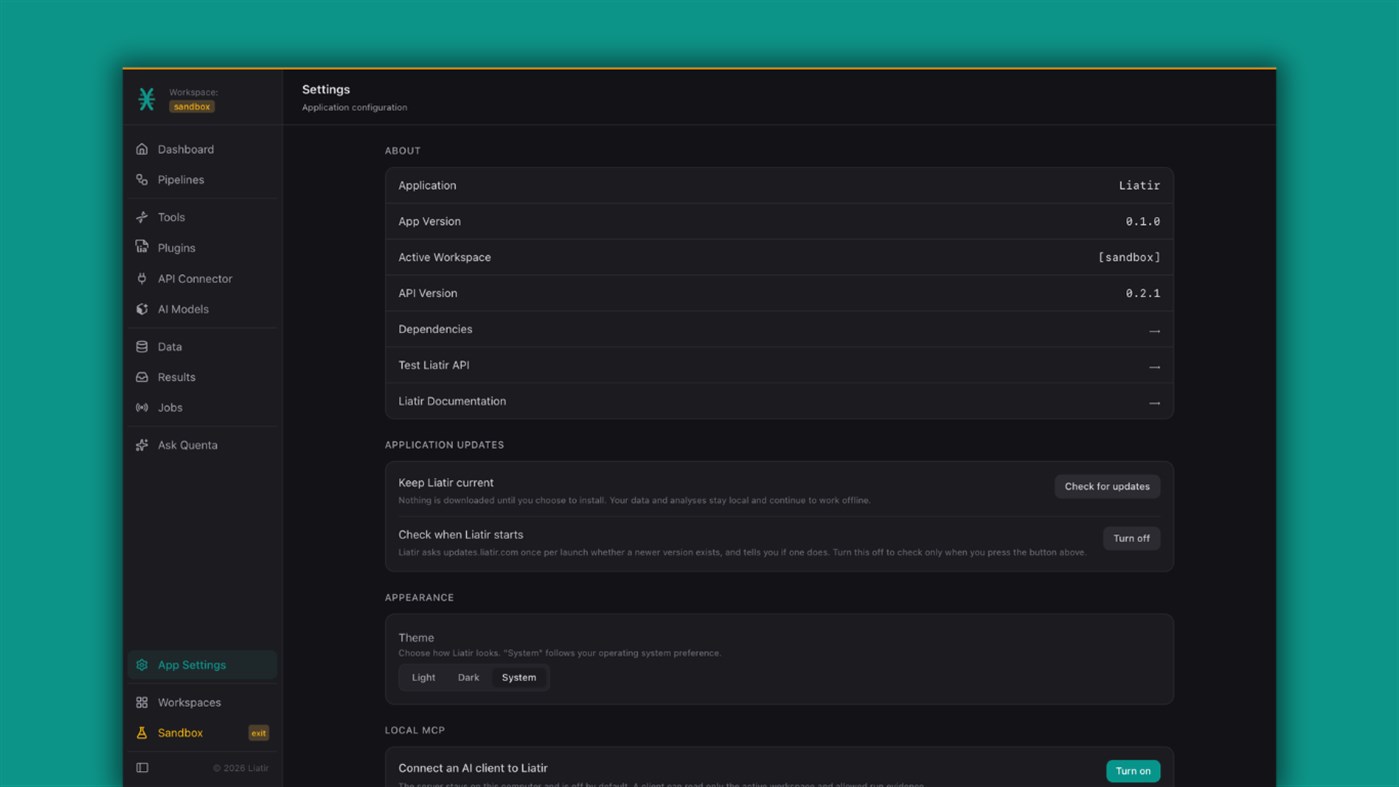Click the Data database icon

(142, 347)
